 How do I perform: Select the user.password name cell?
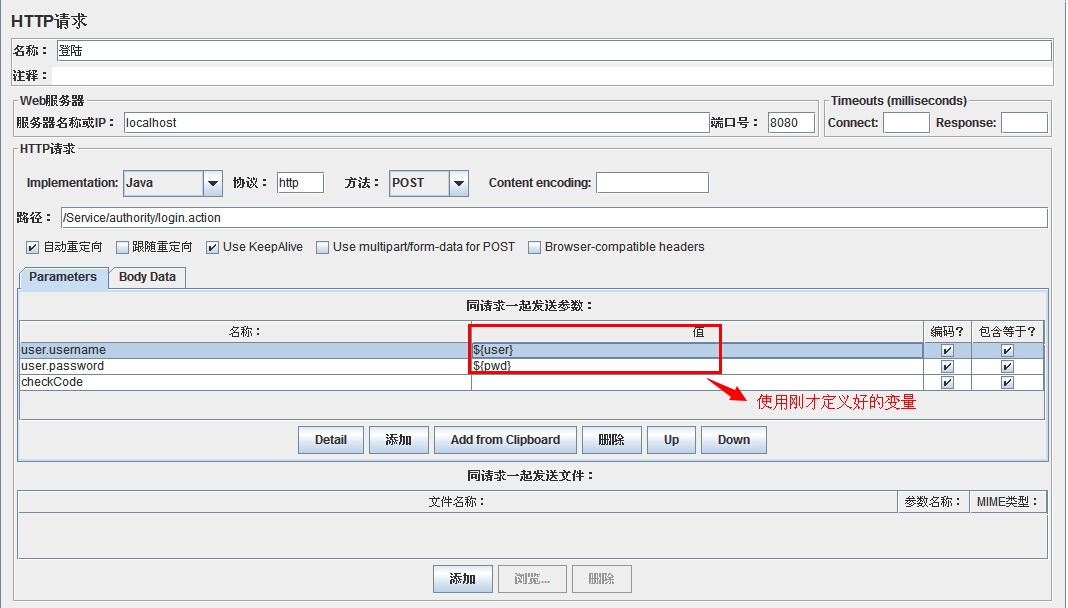[x=245, y=366]
